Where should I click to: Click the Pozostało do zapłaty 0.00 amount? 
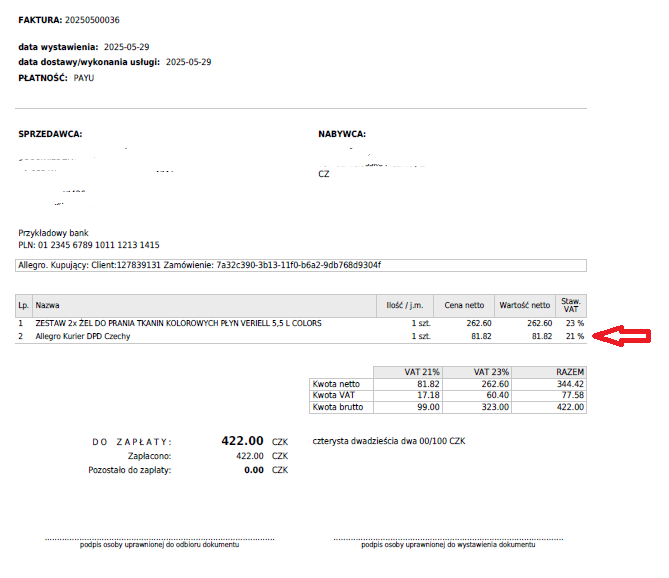tap(254, 469)
